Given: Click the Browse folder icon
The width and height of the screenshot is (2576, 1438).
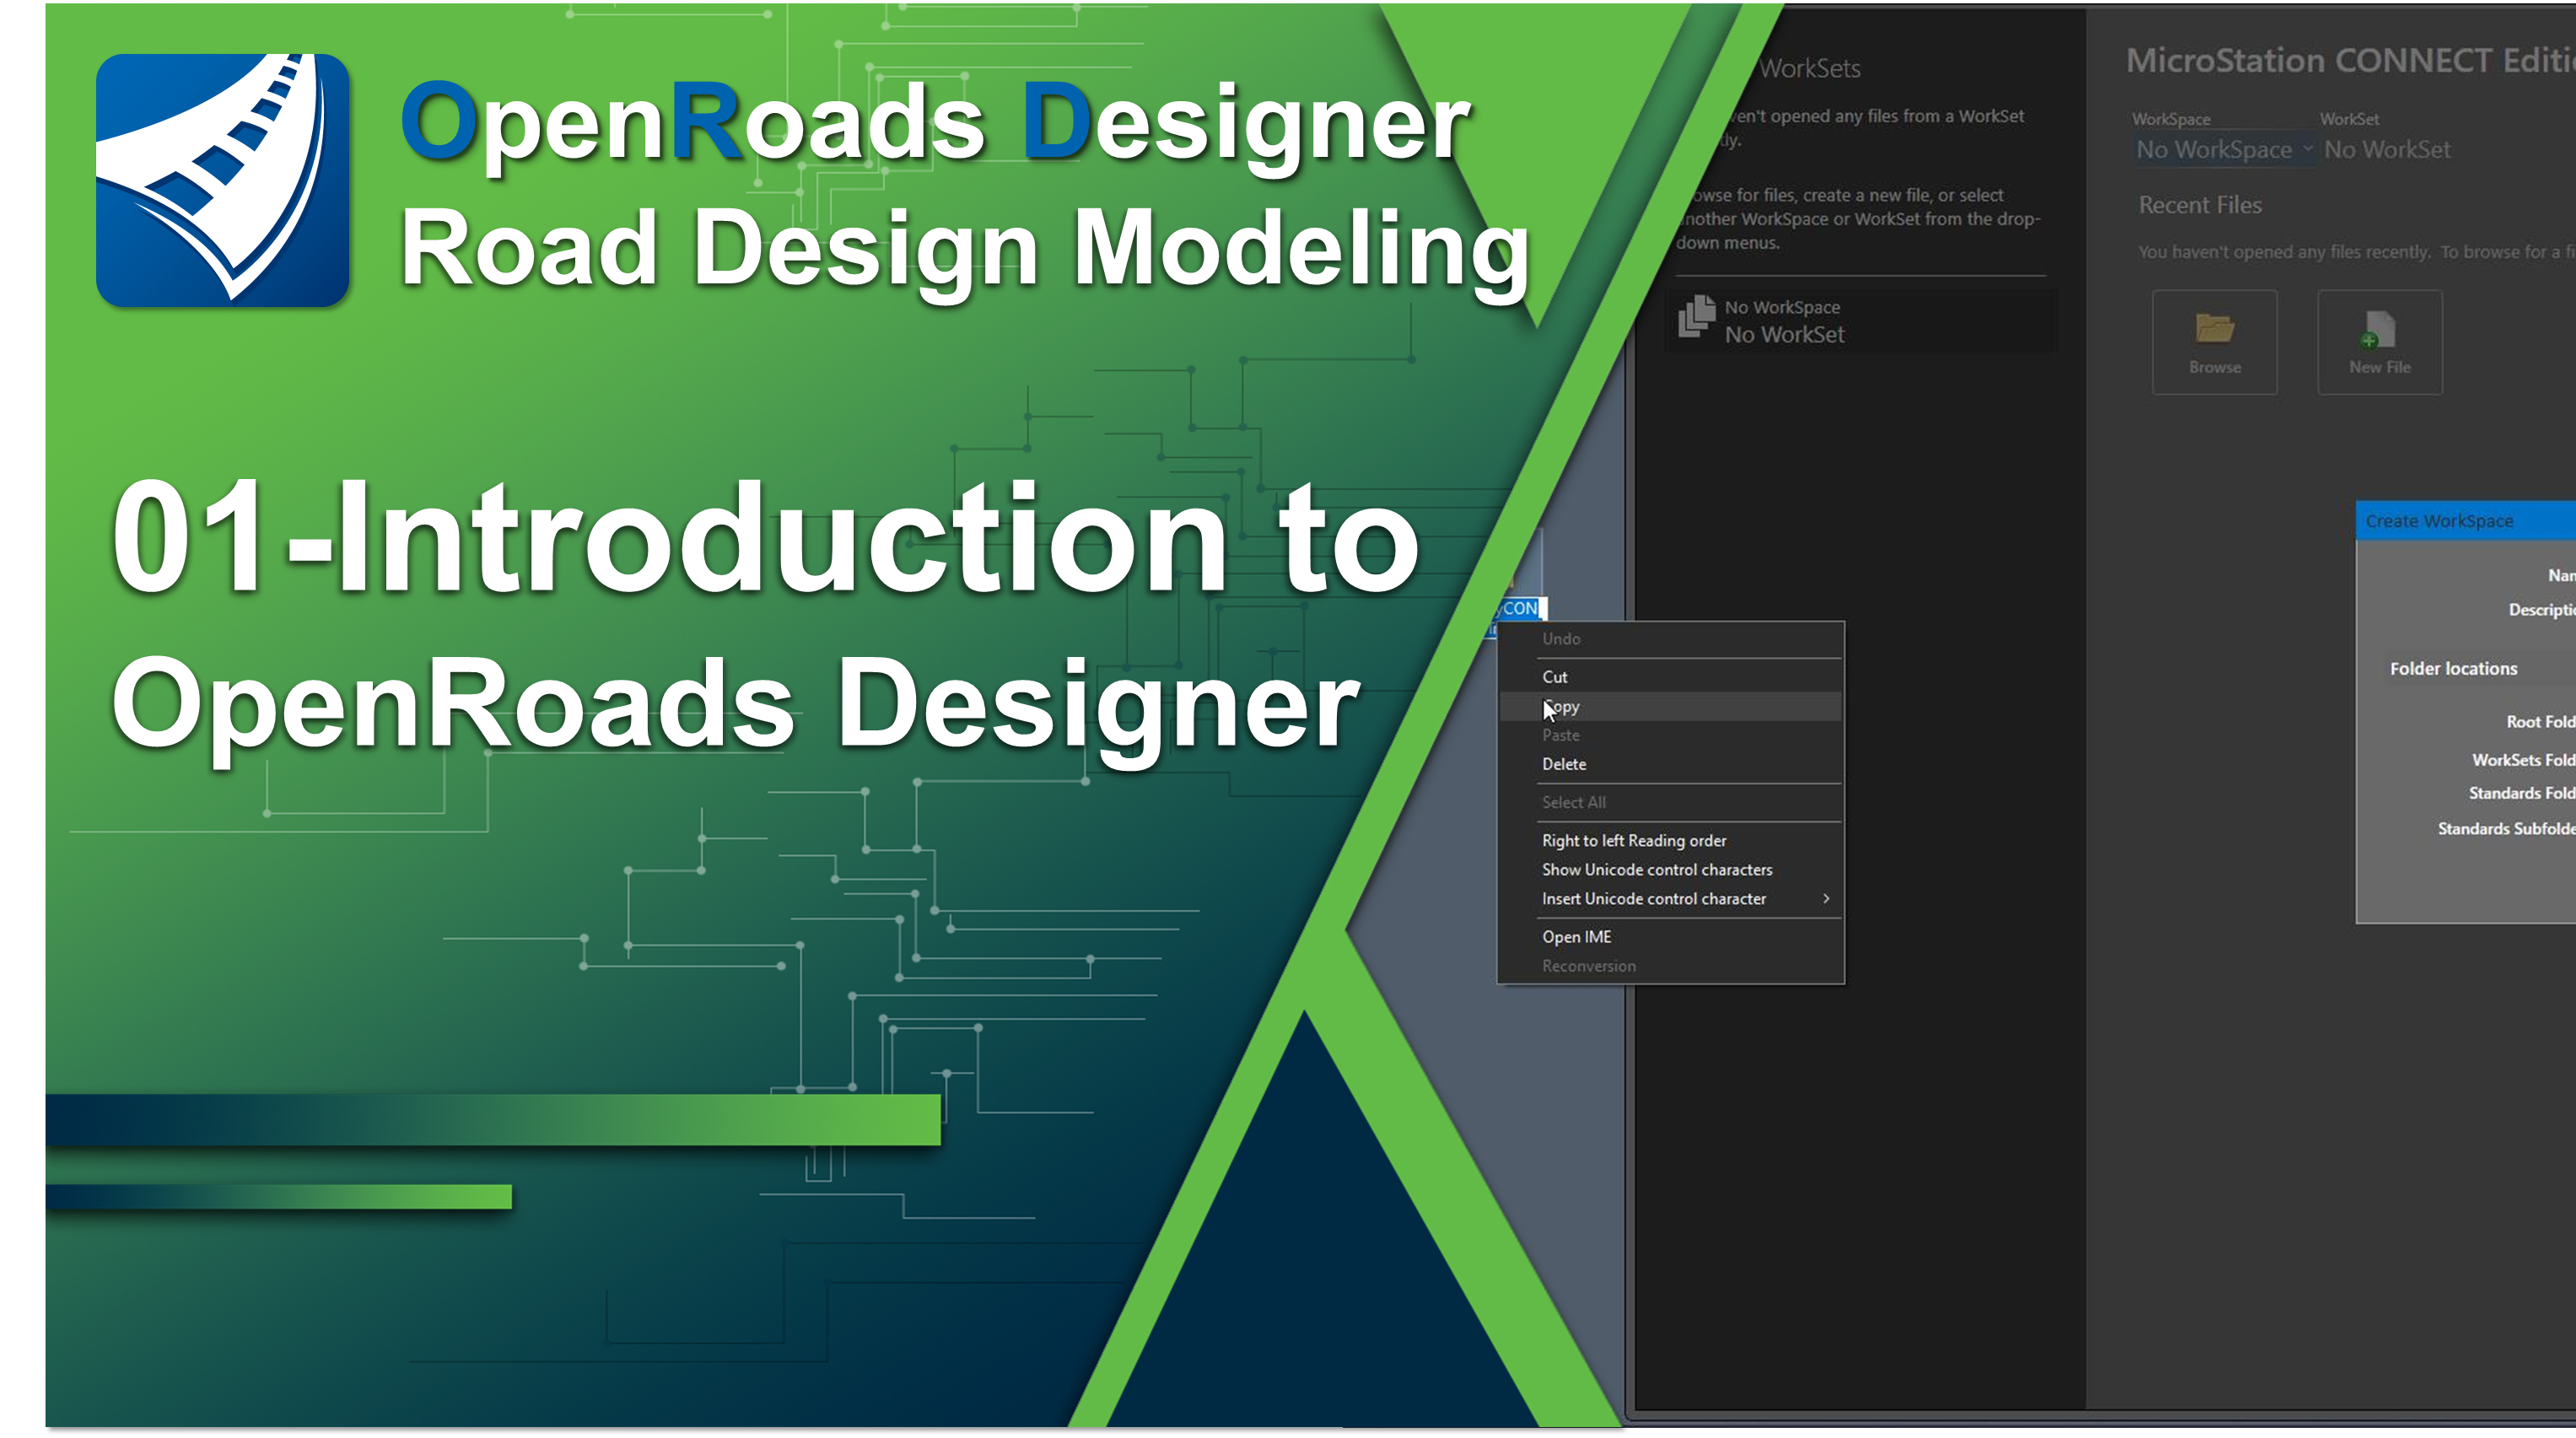Looking at the screenshot, I should click(2214, 328).
